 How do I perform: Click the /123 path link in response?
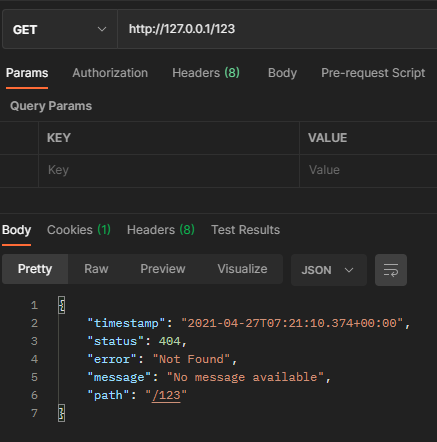point(166,395)
